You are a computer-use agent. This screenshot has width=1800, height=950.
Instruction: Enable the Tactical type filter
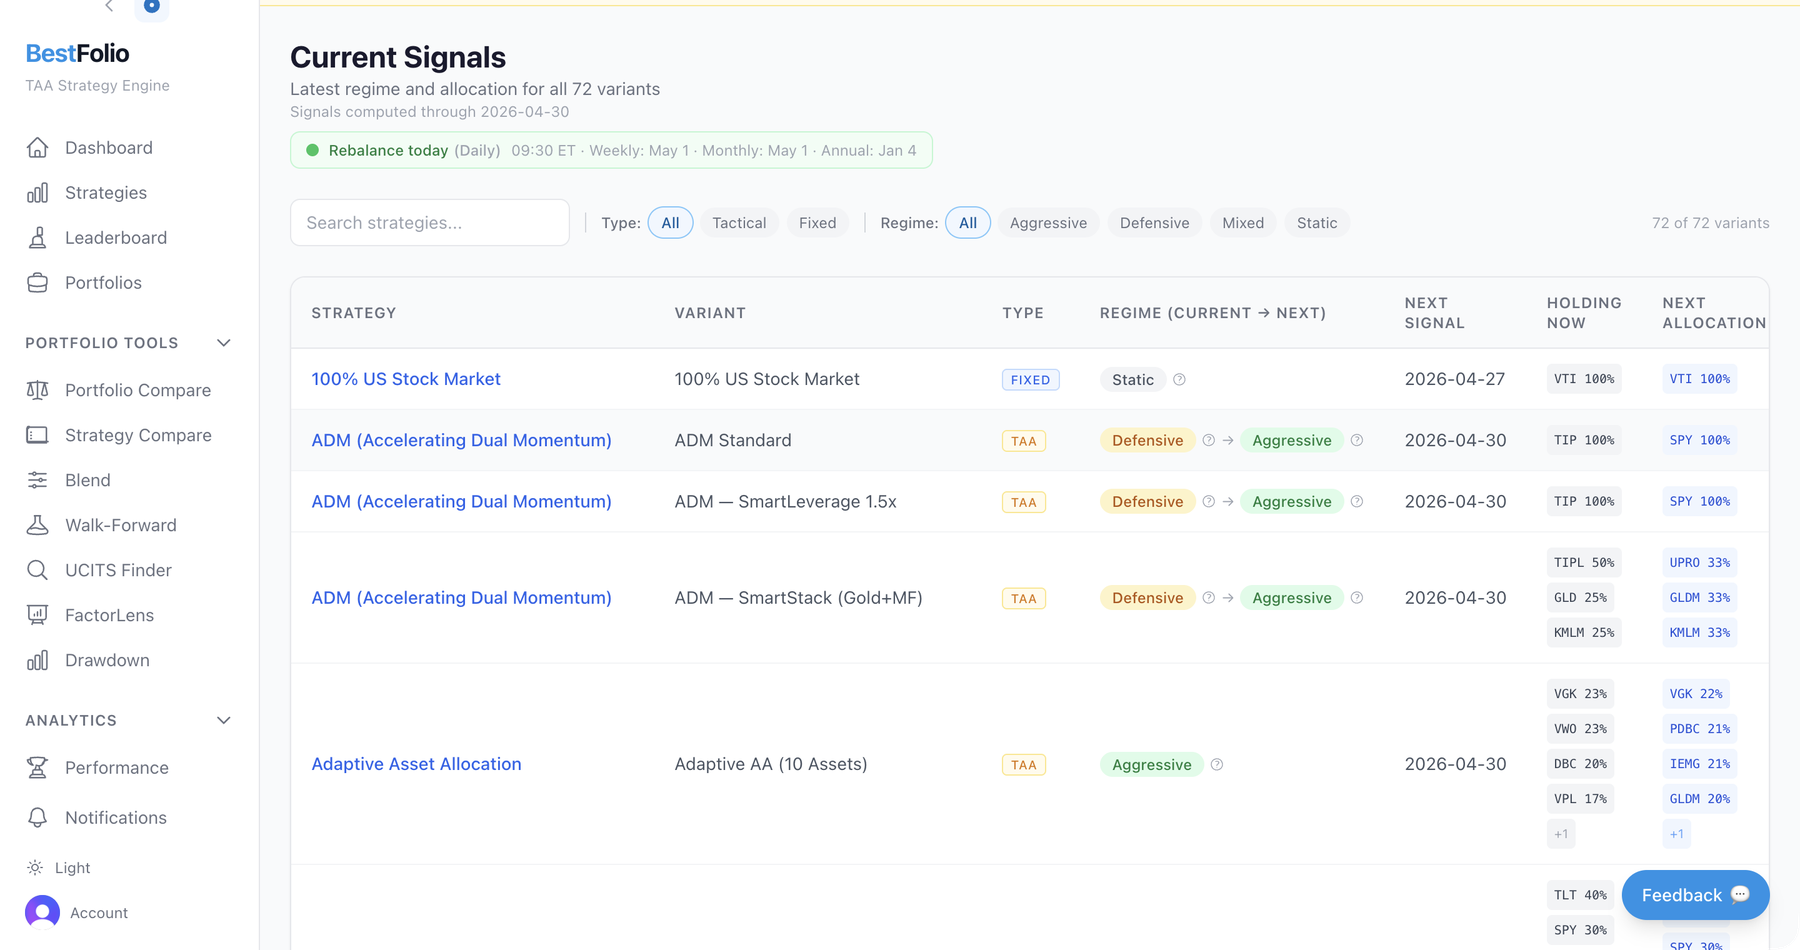(739, 222)
